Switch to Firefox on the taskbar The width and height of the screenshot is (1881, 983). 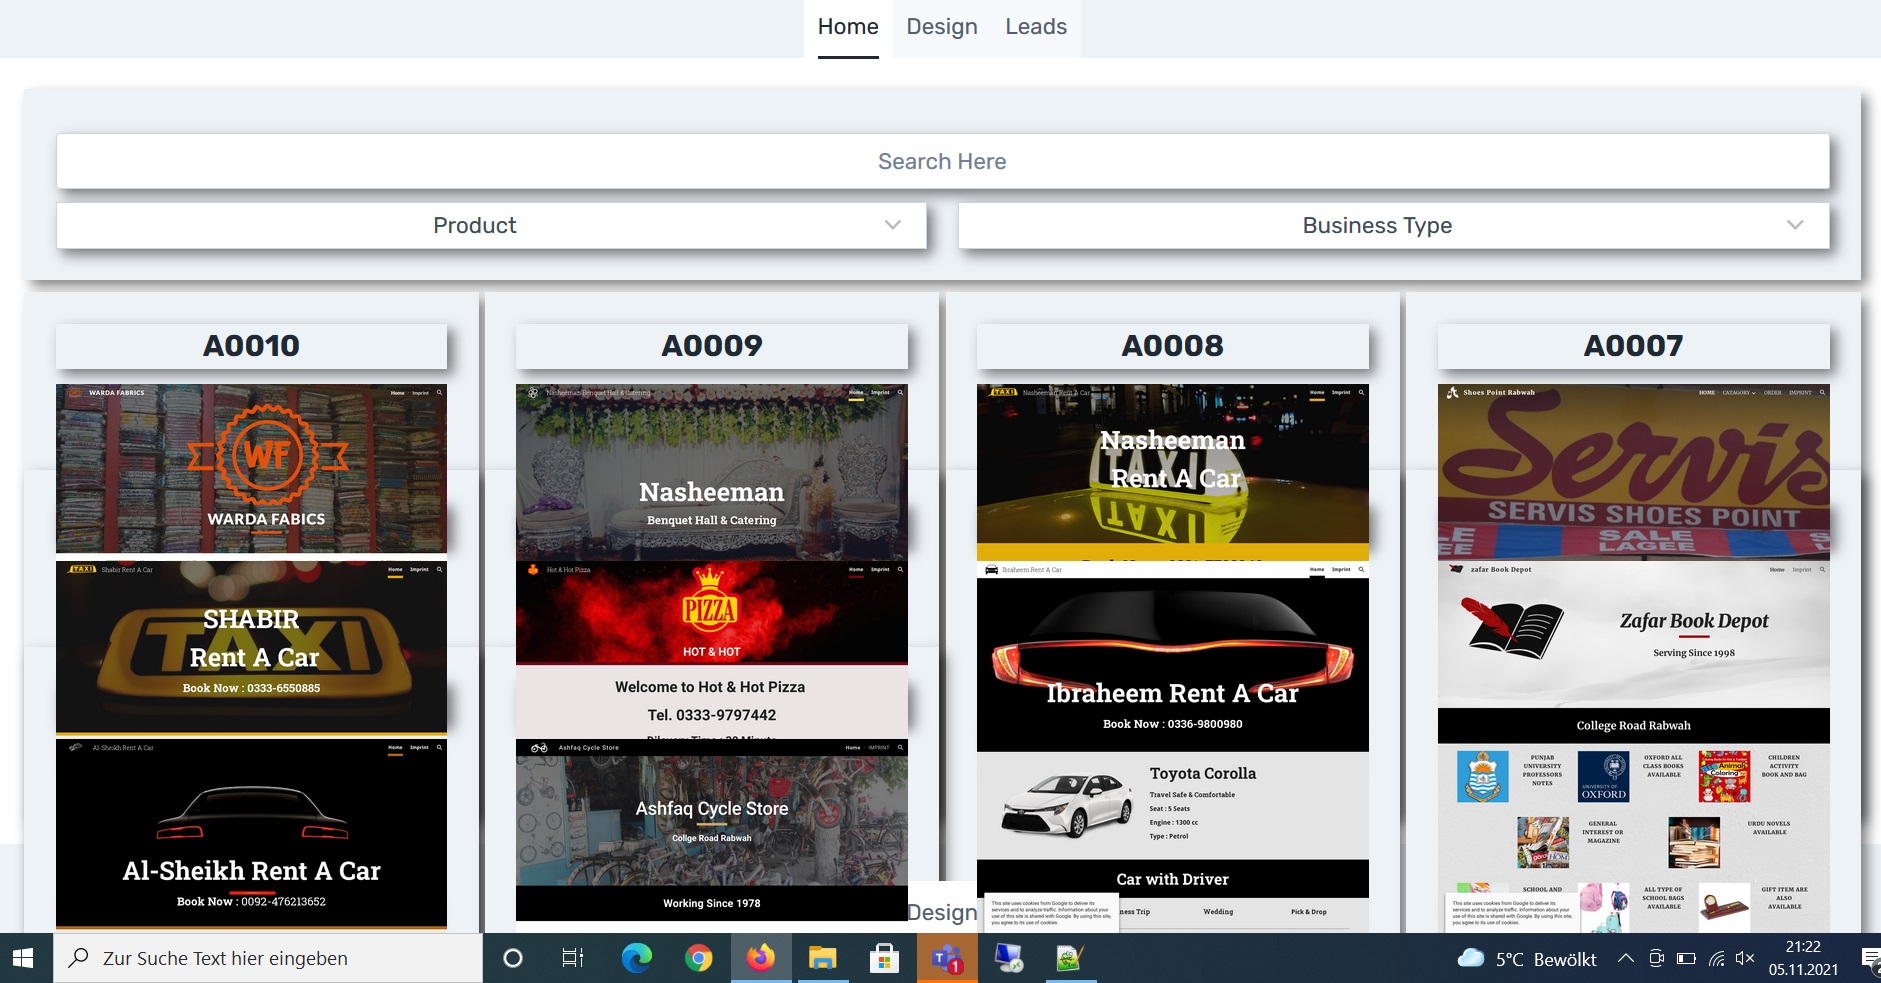[760, 958]
